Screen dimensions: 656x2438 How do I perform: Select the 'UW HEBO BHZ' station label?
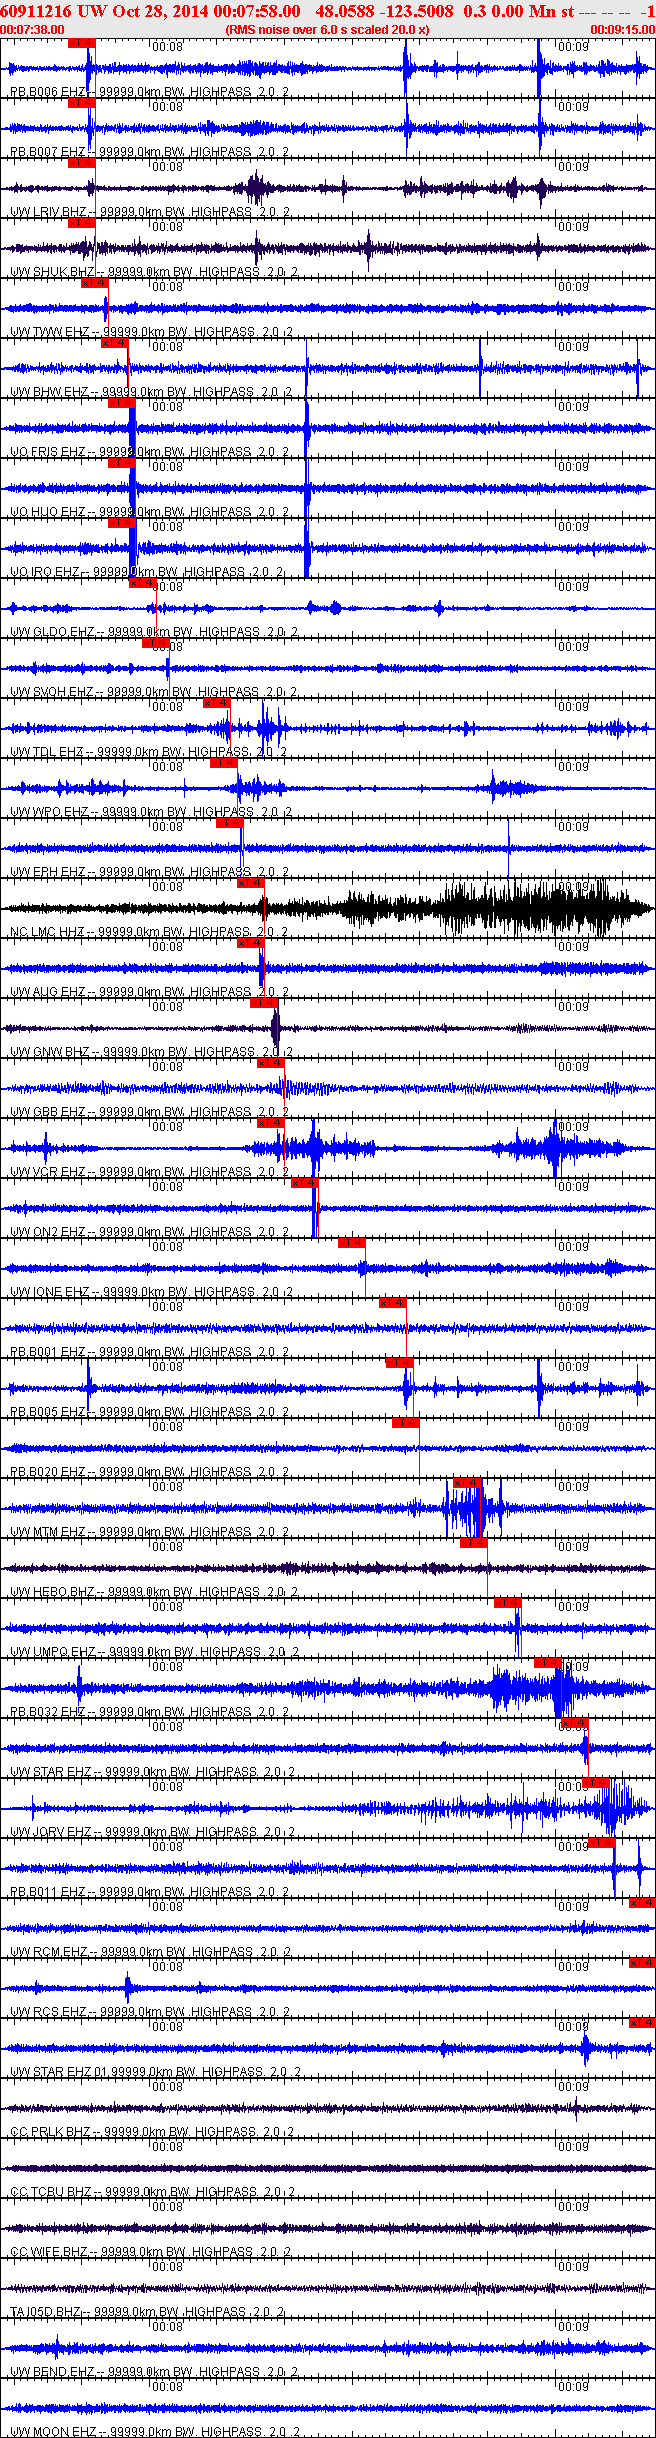tap(52, 1592)
